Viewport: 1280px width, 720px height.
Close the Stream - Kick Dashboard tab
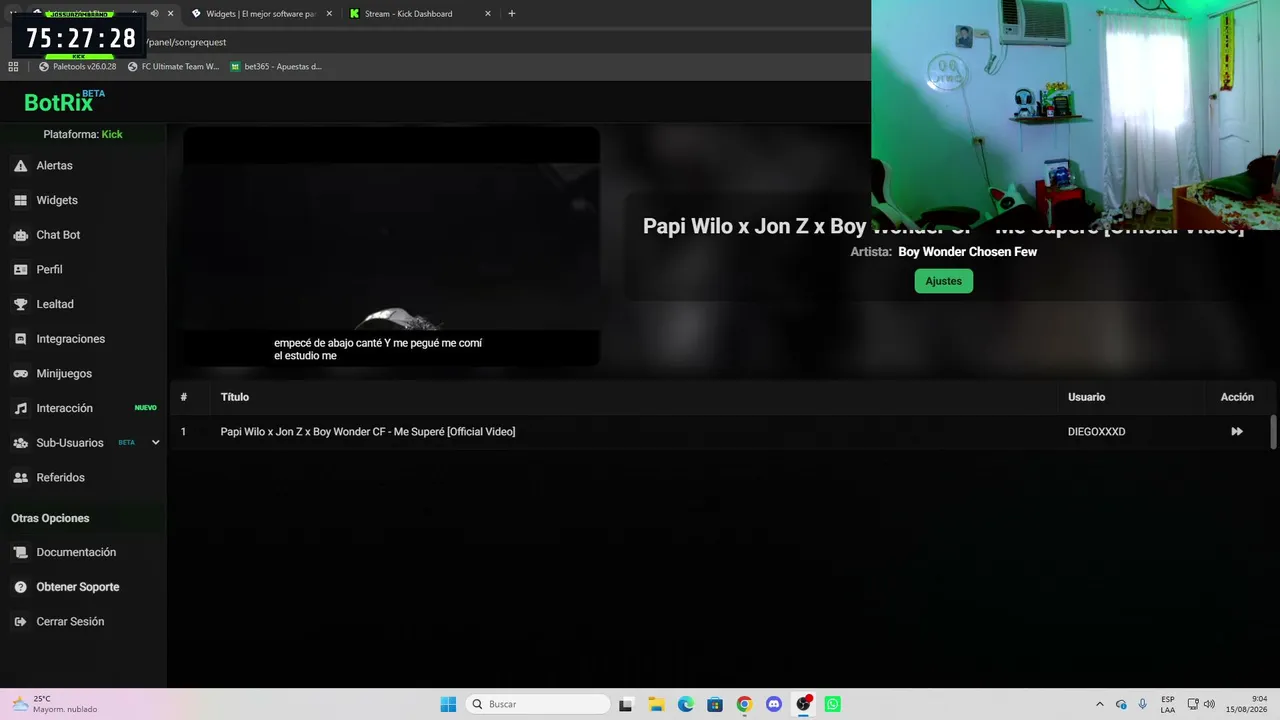pos(488,14)
